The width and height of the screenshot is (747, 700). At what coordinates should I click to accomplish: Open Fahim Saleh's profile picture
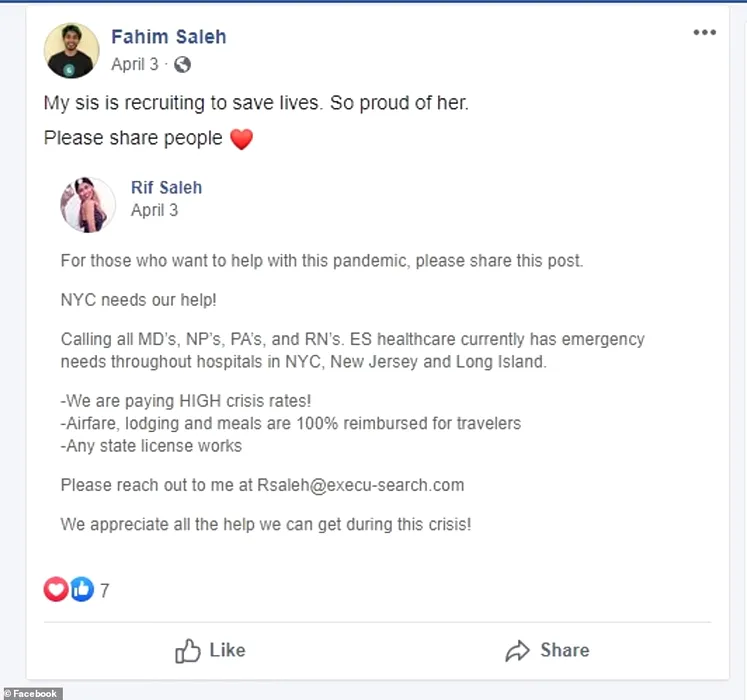(72, 50)
